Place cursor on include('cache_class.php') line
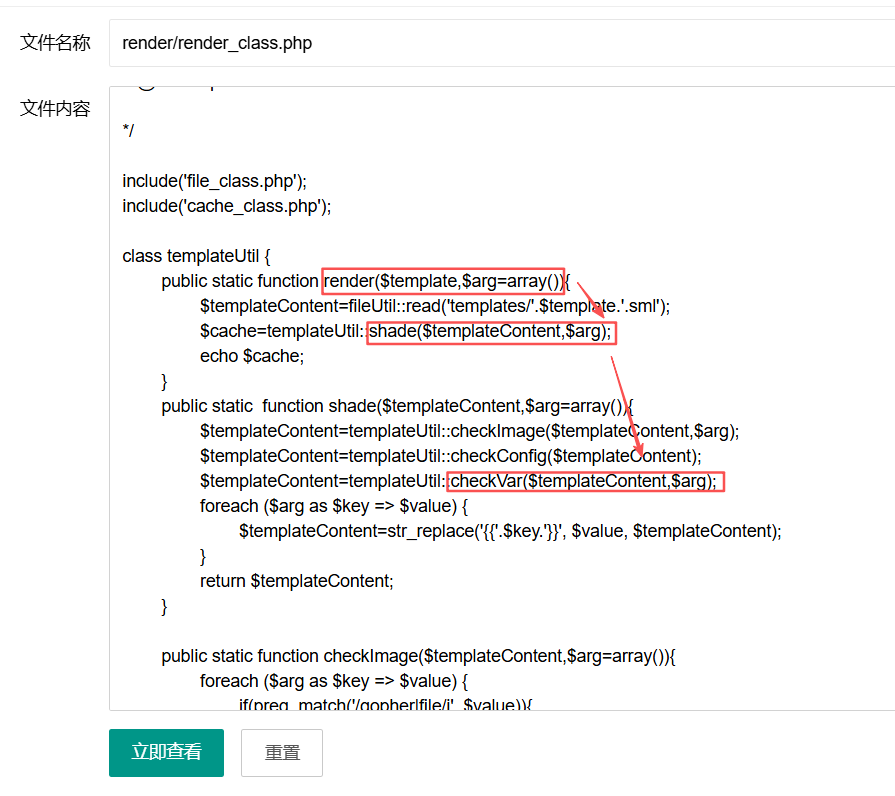The height and width of the screenshot is (796, 895). pyautogui.click(x=226, y=206)
